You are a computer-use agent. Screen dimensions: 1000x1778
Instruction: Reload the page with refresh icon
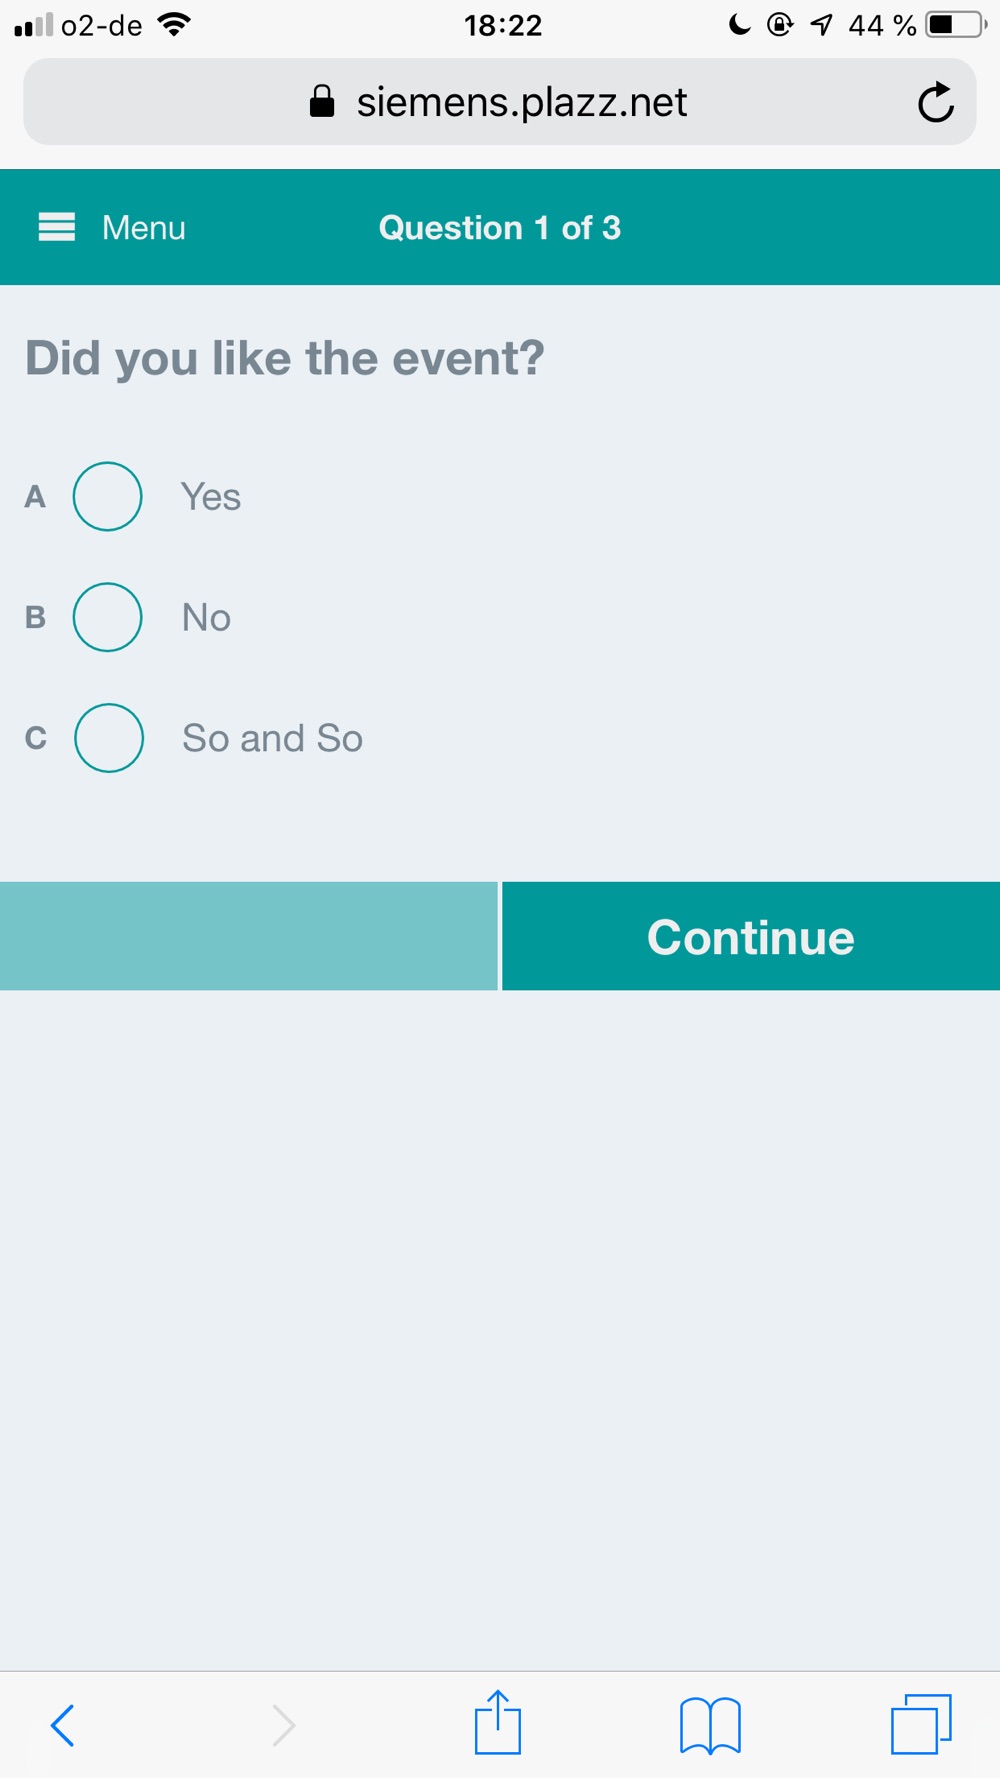(x=935, y=102)
